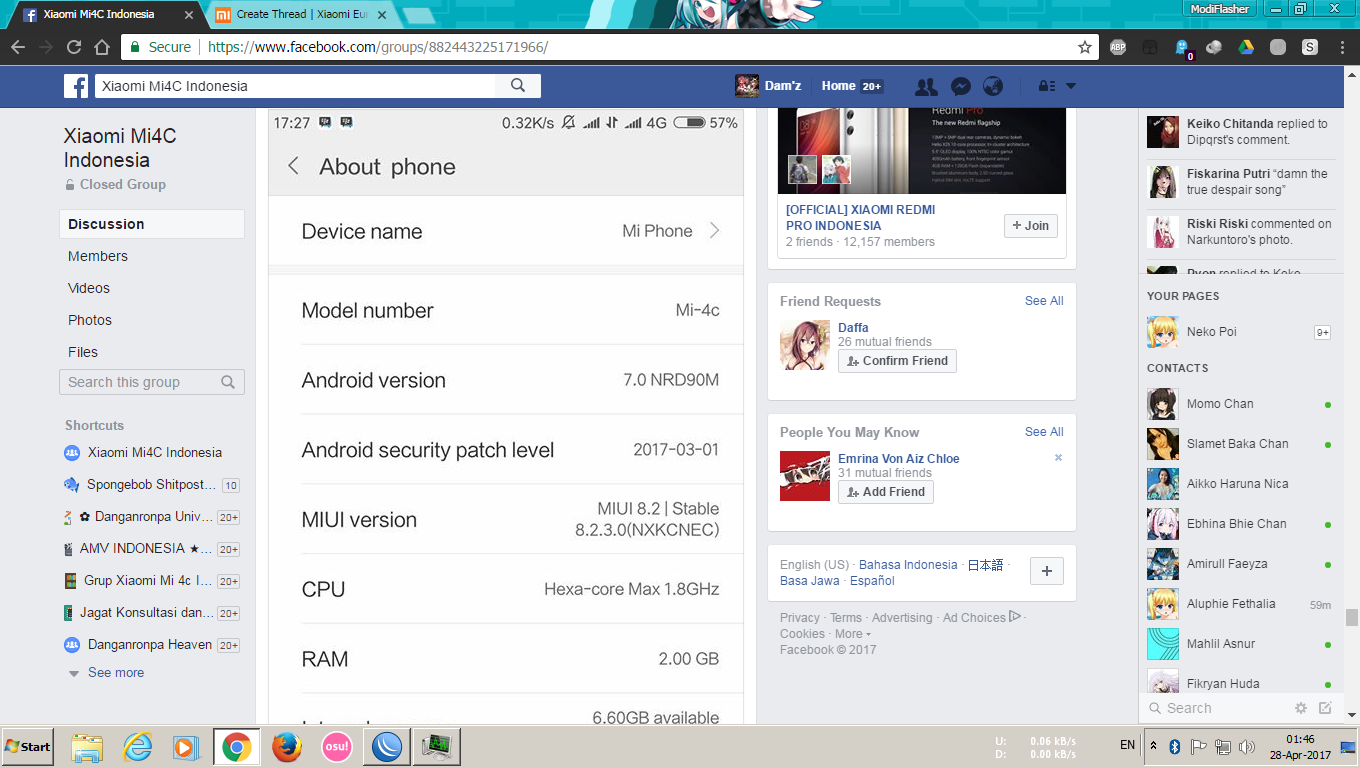Image resolution: width=1360 pixels, height=768 pixels.
Task: Open the Files section of the group
Action: 83,352
